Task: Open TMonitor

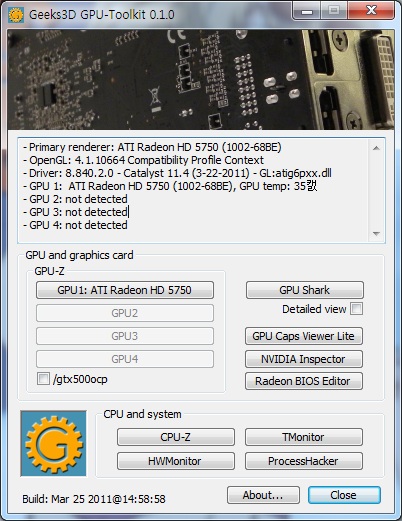Action: pos(304,437)
